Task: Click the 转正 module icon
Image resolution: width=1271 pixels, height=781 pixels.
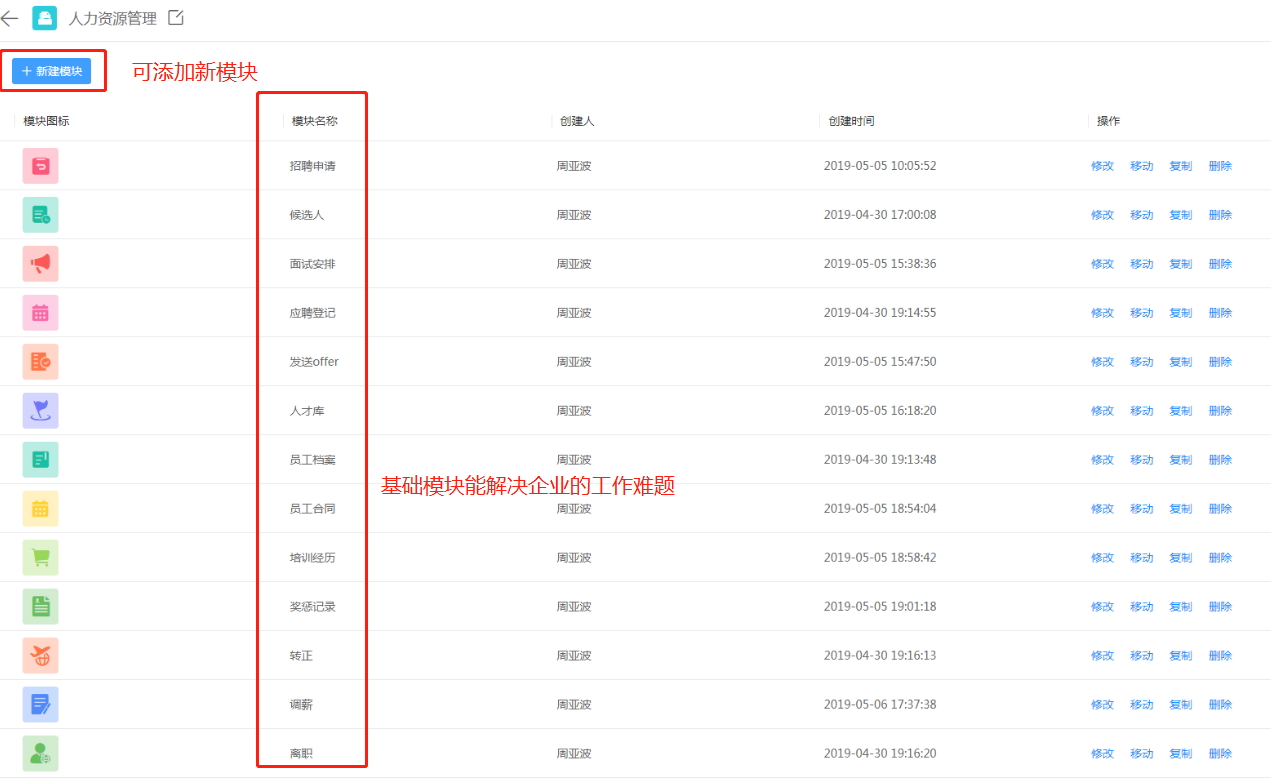Action: coord(40,656)
